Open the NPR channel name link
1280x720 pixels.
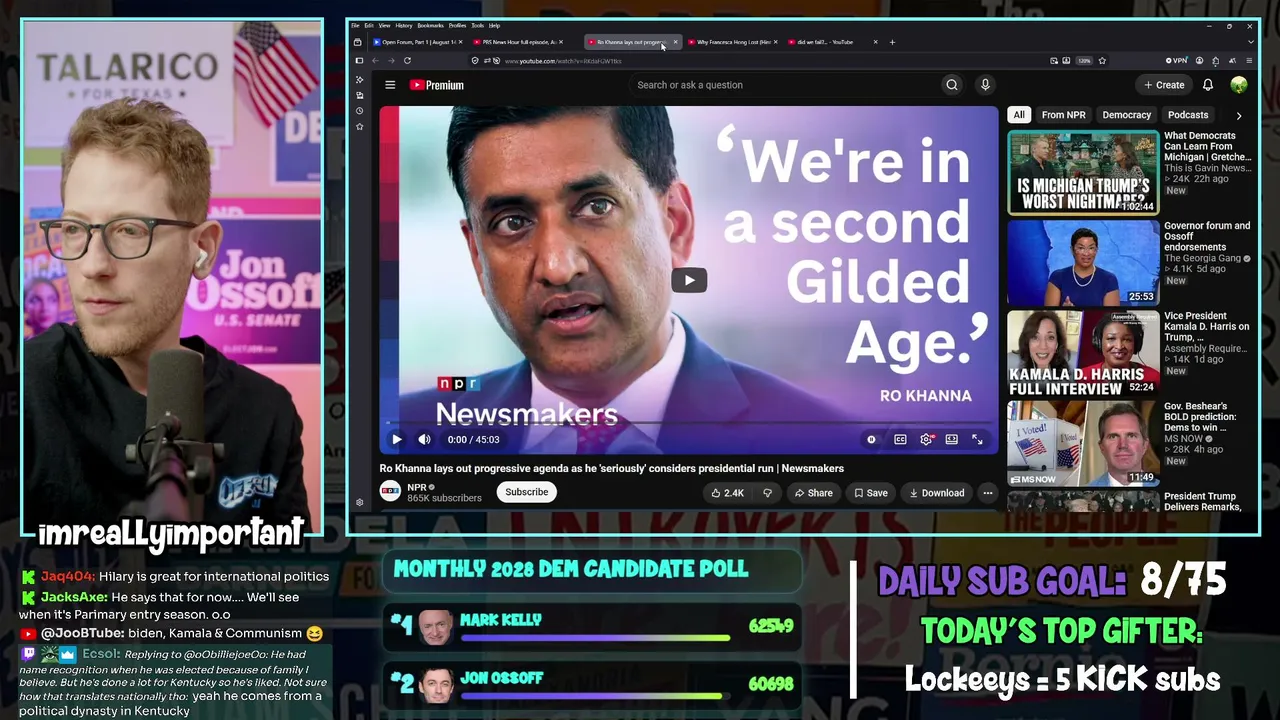coord(417,487)
